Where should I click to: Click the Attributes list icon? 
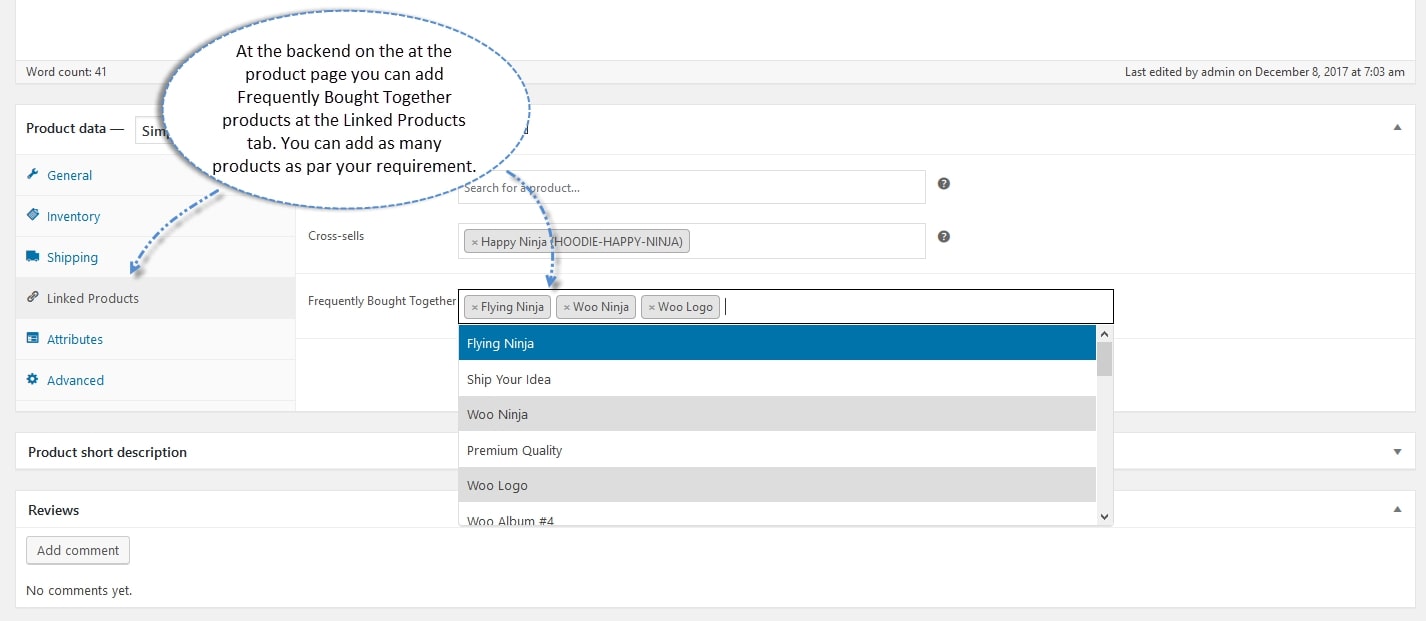click(33, 339)
